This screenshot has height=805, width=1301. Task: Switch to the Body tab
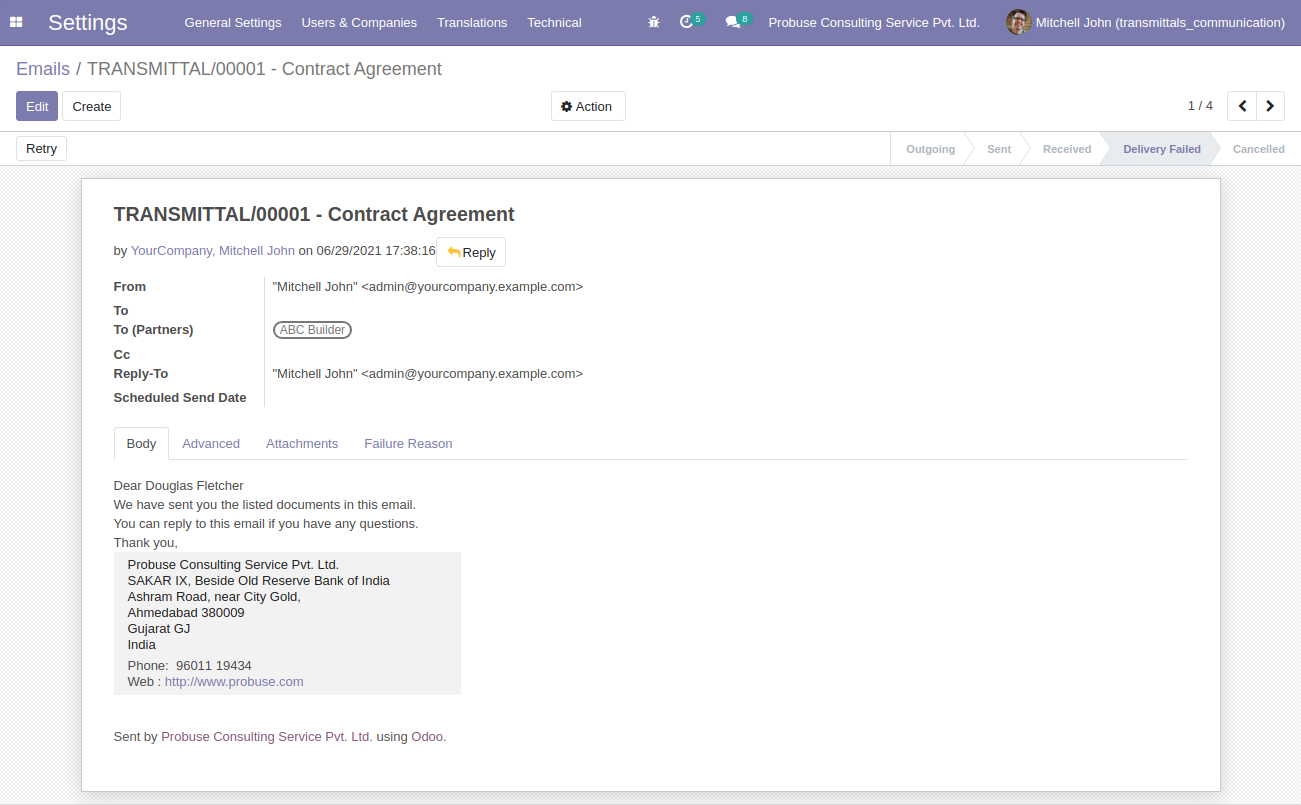[141, 444]
